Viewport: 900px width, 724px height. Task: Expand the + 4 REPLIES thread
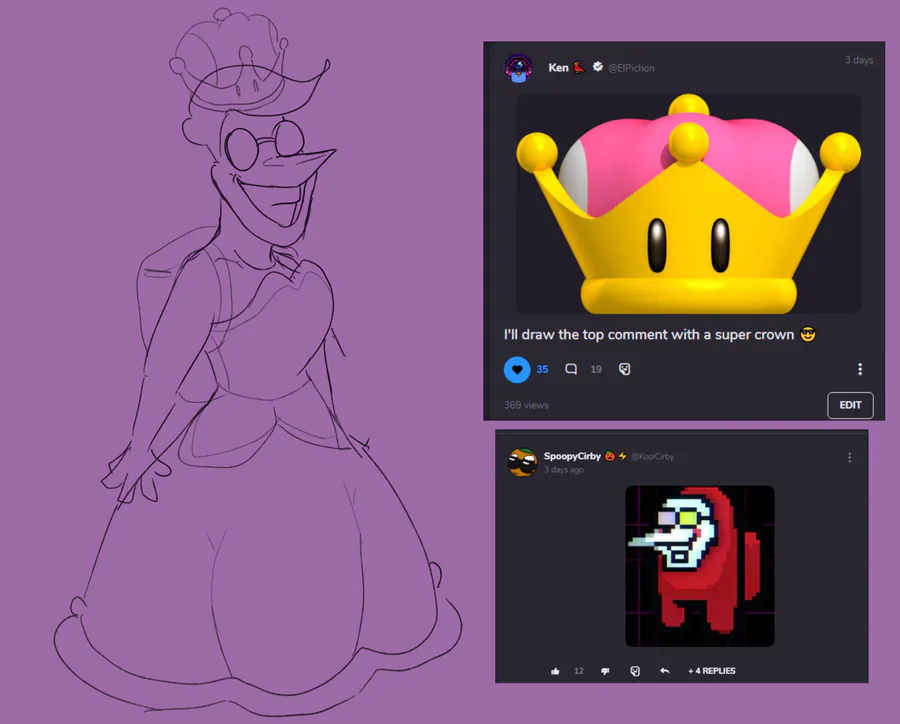[712, 671]
